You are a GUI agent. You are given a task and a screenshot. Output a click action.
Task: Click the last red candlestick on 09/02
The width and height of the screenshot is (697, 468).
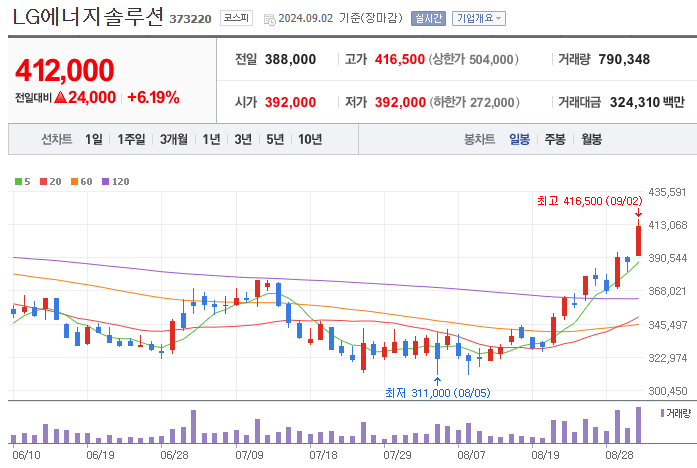click(x=638, y=240)
